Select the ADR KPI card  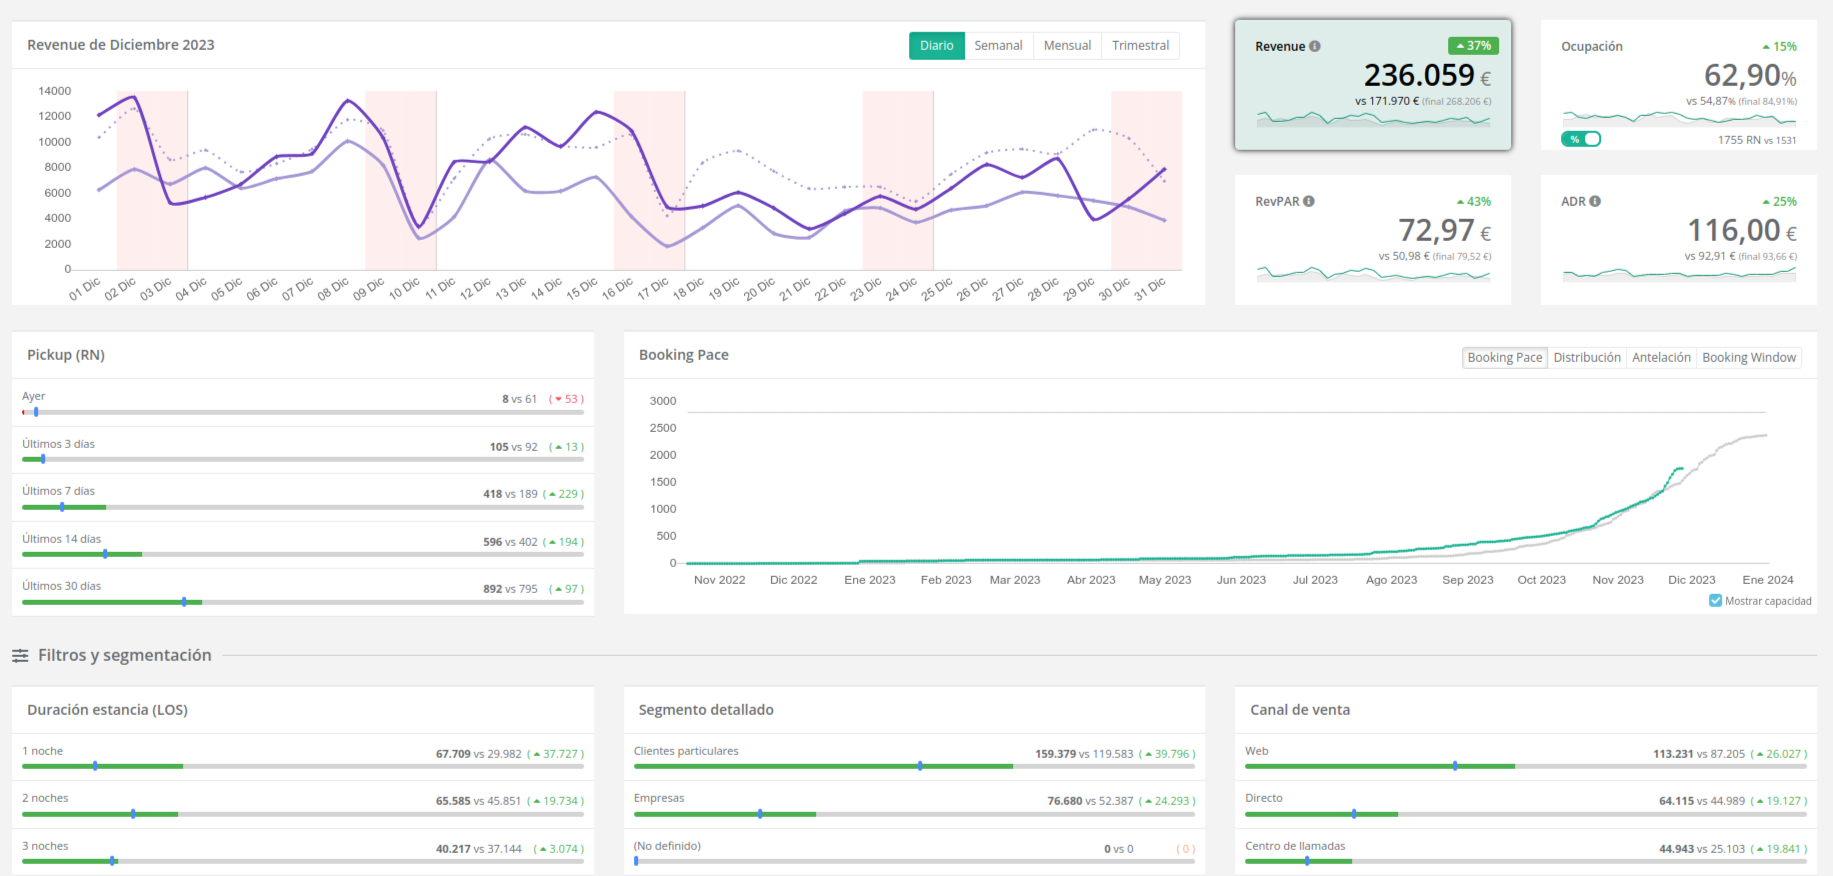coord(1679,240)
